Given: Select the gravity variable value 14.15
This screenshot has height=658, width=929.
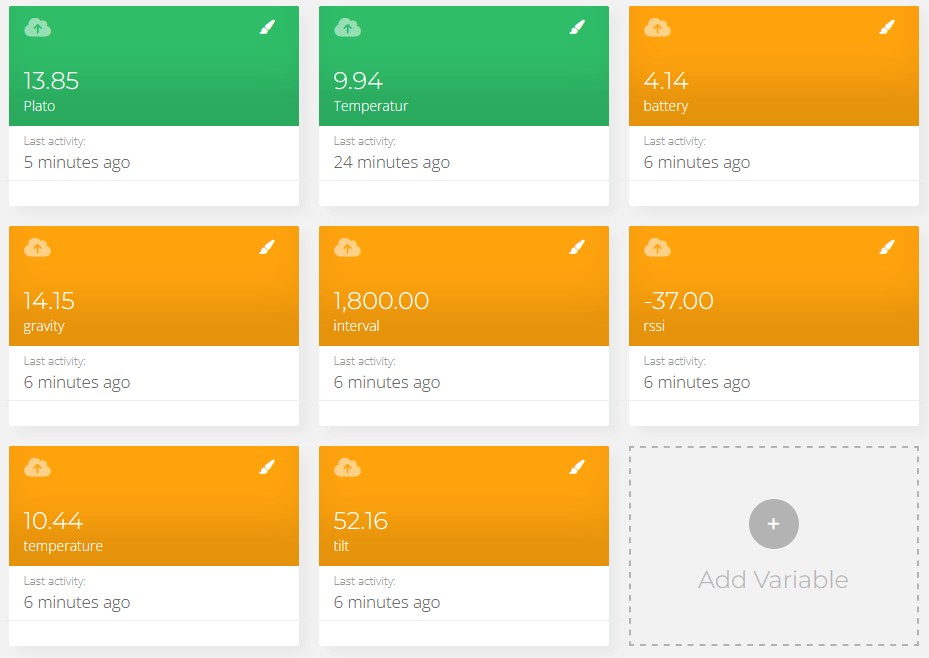Looking at the screenshot, I should [49, 301].
